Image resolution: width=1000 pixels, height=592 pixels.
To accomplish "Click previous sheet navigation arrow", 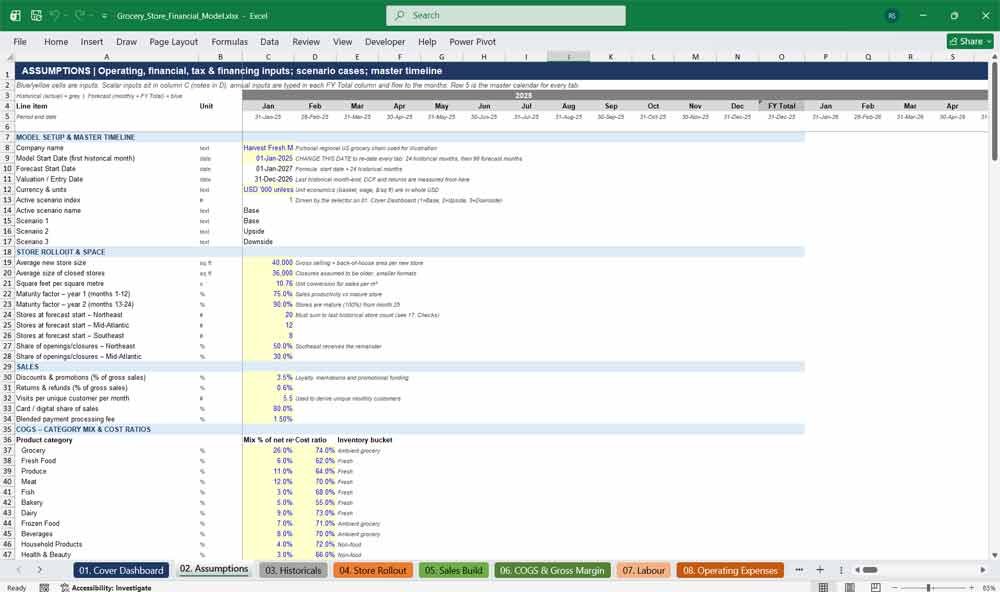I will click(x=18, y=570).
